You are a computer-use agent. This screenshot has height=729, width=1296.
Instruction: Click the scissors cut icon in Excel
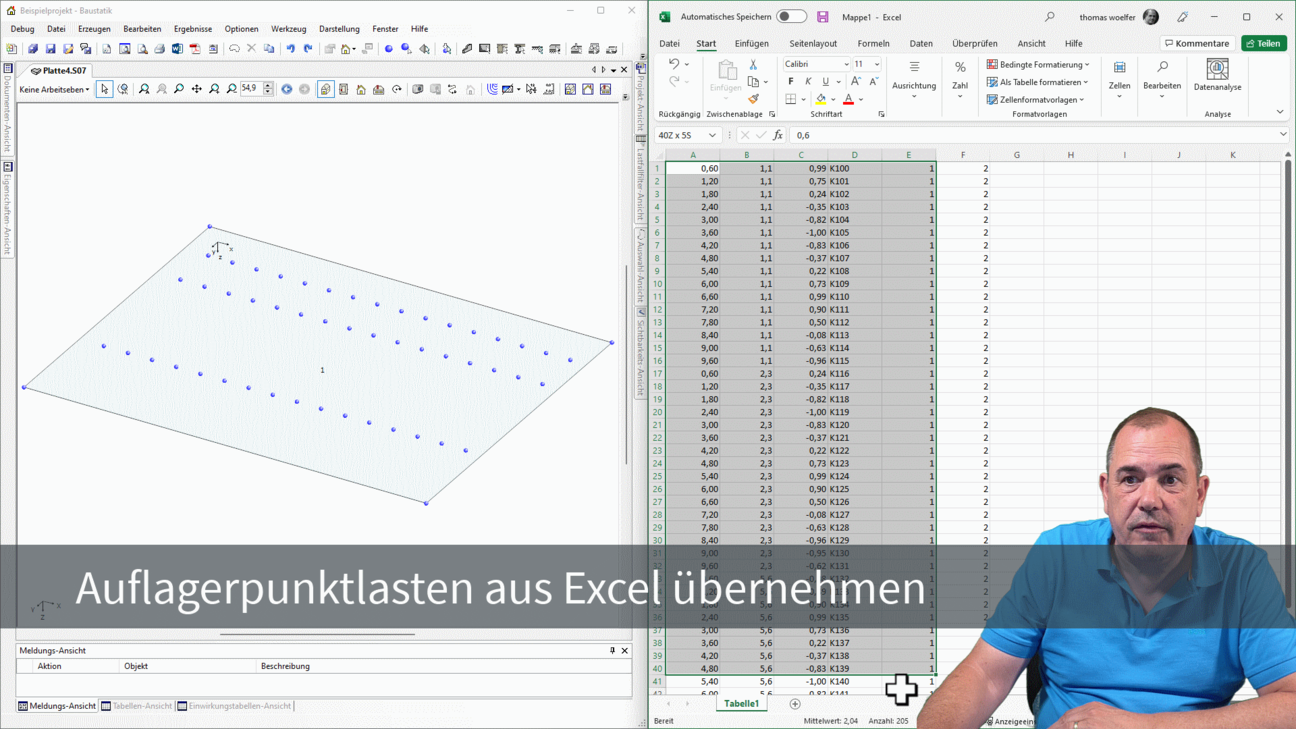[753, 64]
